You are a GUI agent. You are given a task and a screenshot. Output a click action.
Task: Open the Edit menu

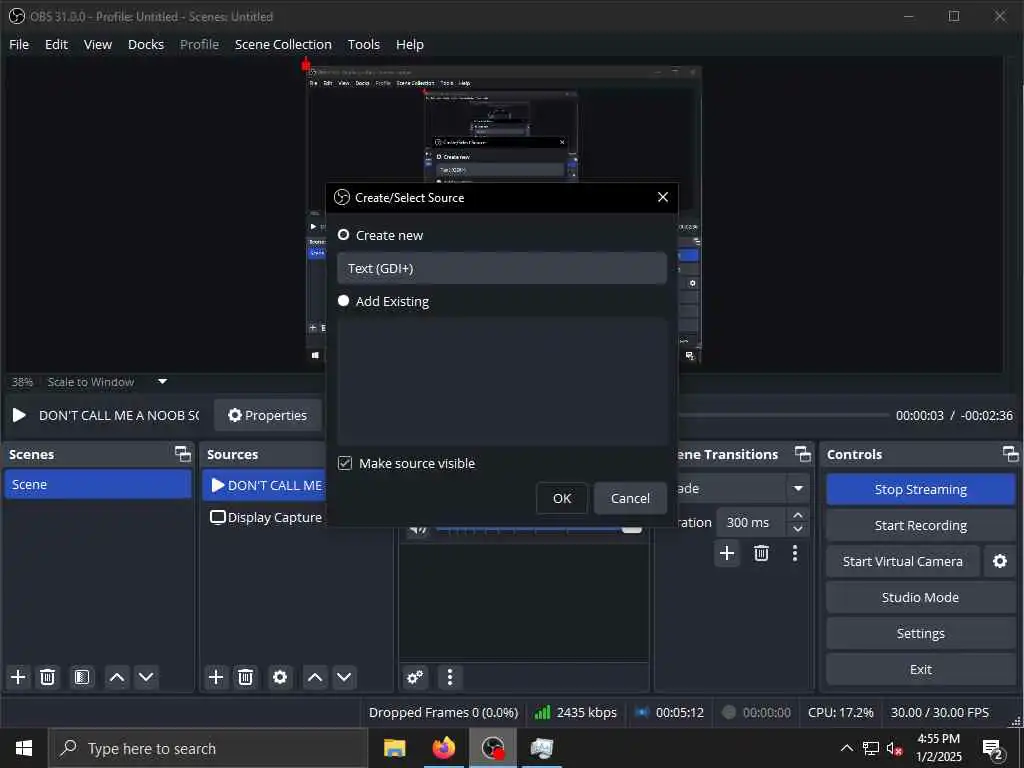pos(56,44)
